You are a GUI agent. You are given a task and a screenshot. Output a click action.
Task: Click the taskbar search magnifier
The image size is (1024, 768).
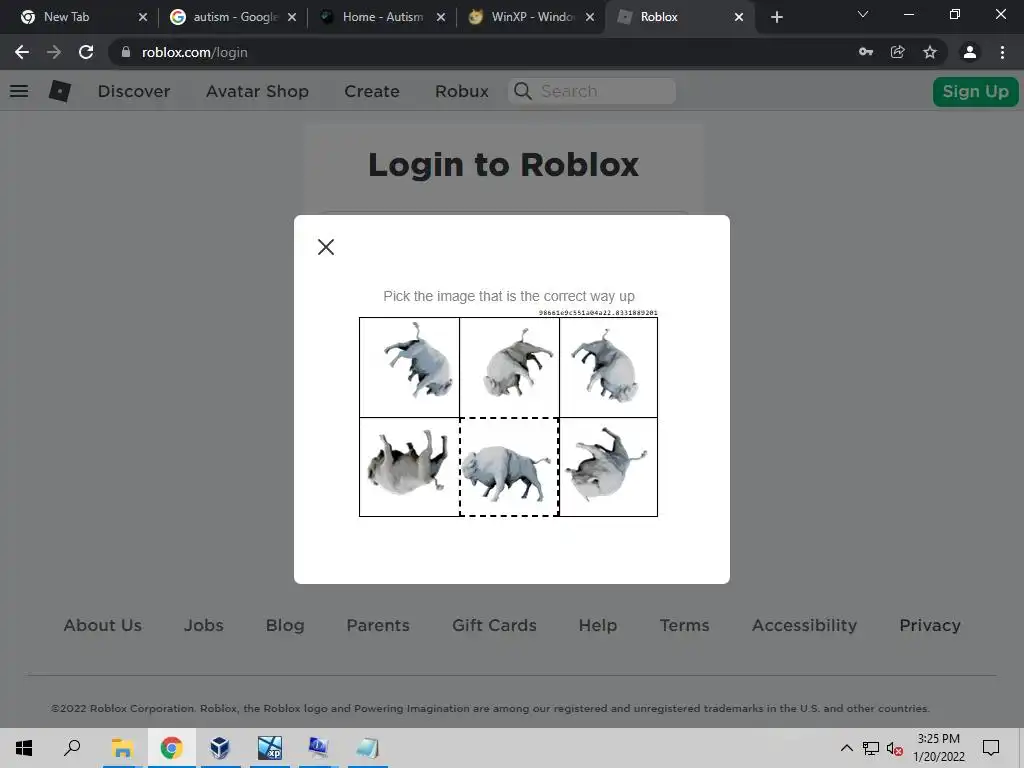pos(72,748)
